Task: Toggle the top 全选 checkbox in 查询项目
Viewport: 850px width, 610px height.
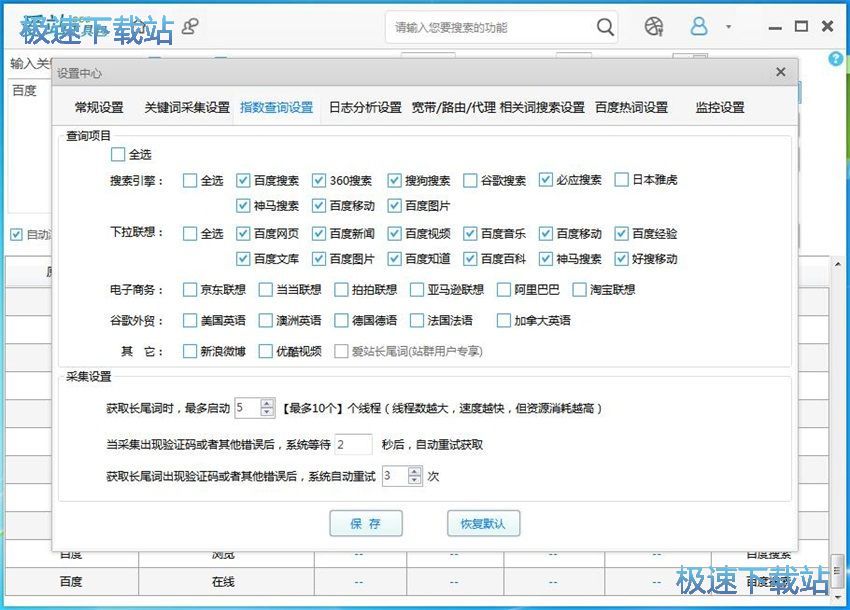Action: (118, 155)
